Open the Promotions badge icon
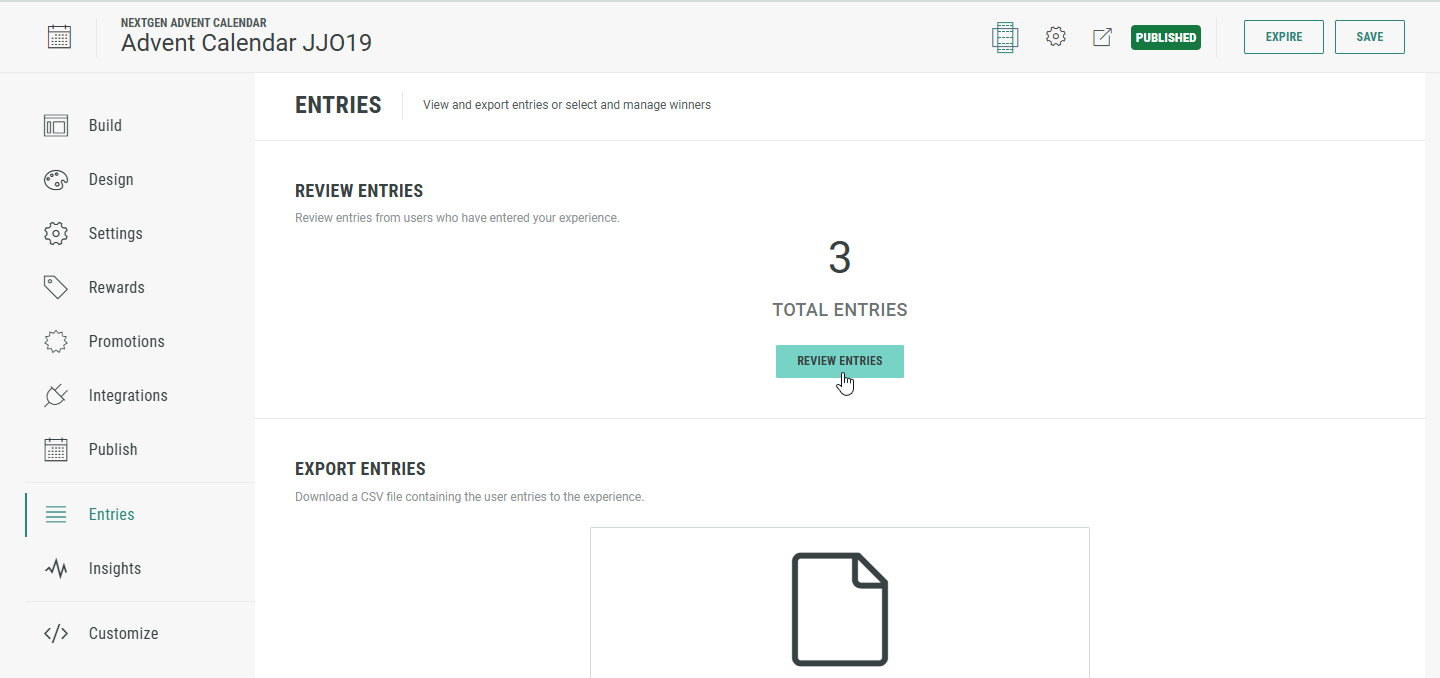 point(56,341)
